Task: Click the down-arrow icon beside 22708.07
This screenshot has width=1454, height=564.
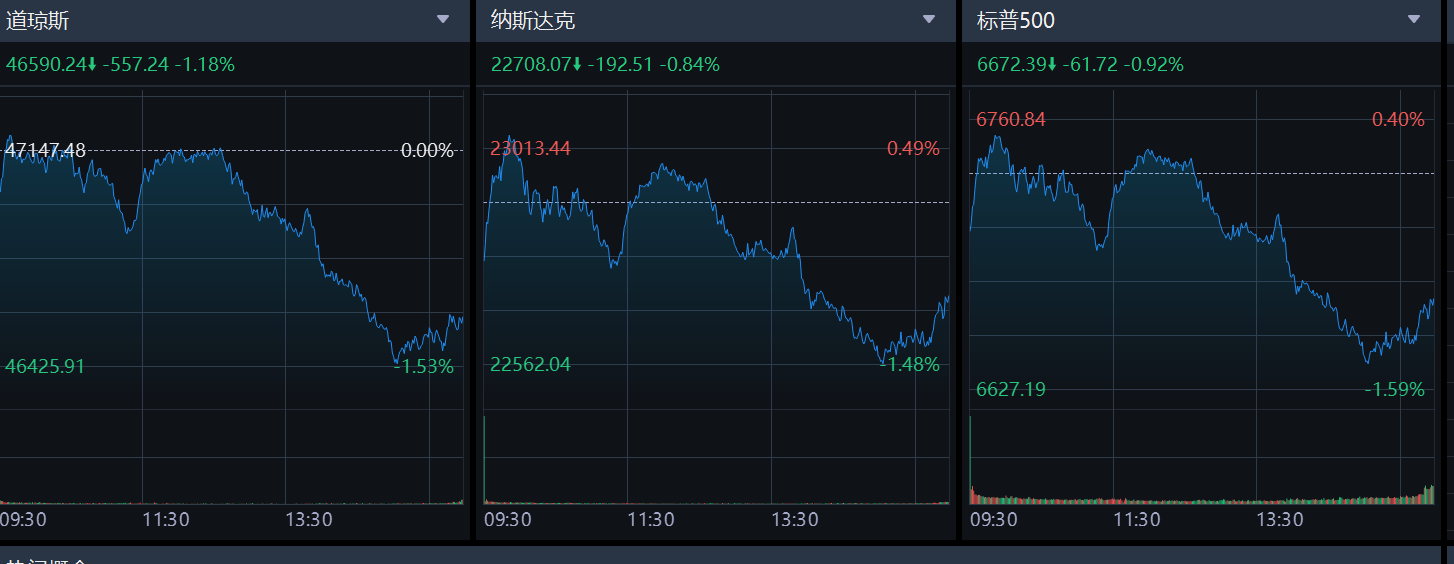Action: (577, 66)
